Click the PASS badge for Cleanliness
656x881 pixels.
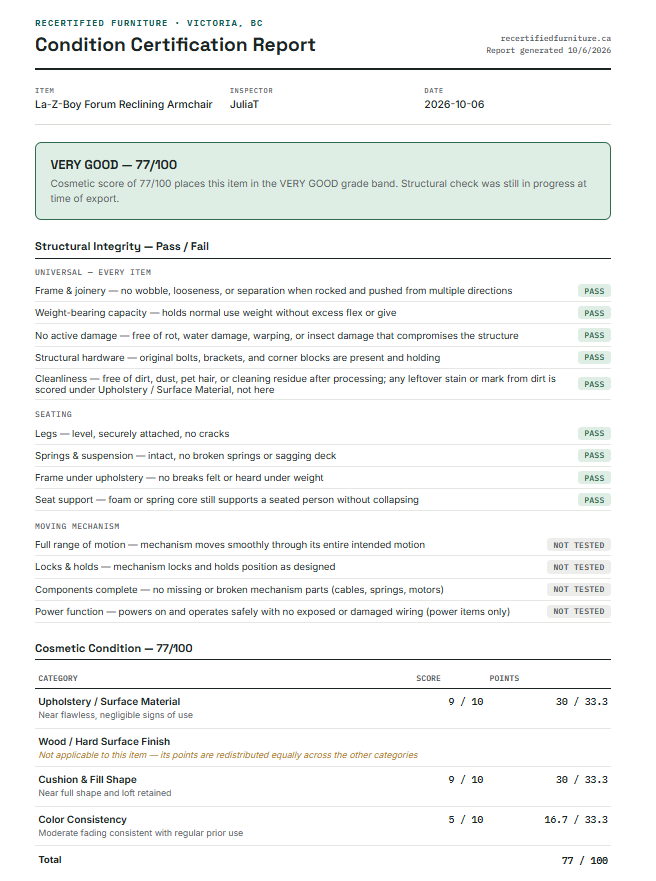click(x=594, y=384)
